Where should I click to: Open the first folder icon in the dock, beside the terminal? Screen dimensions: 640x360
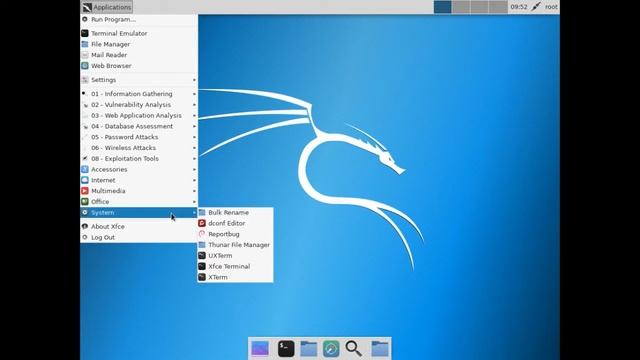[x=309, y=349]
